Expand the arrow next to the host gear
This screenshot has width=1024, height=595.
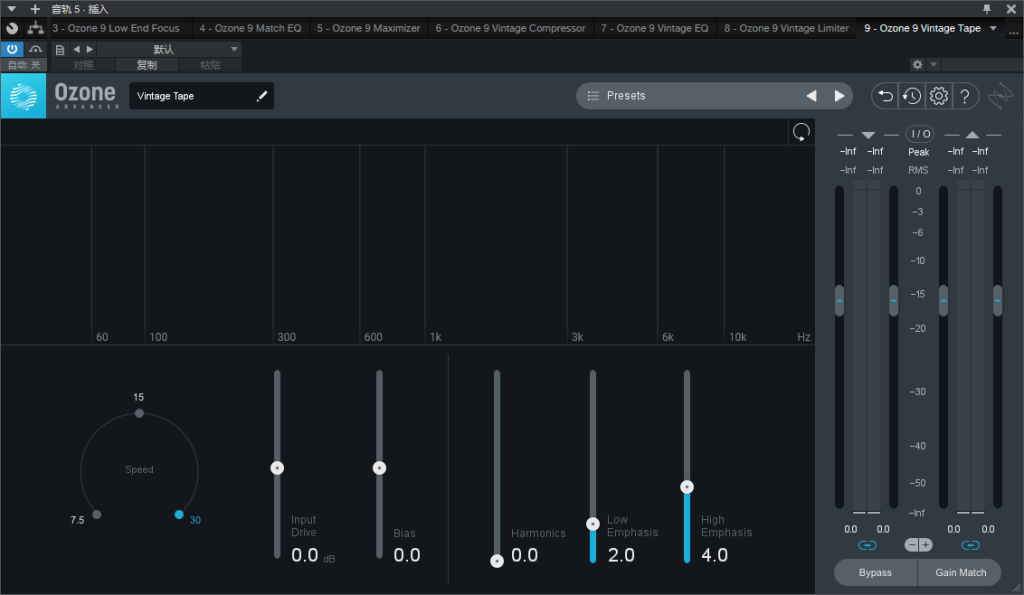click(934, 65)
